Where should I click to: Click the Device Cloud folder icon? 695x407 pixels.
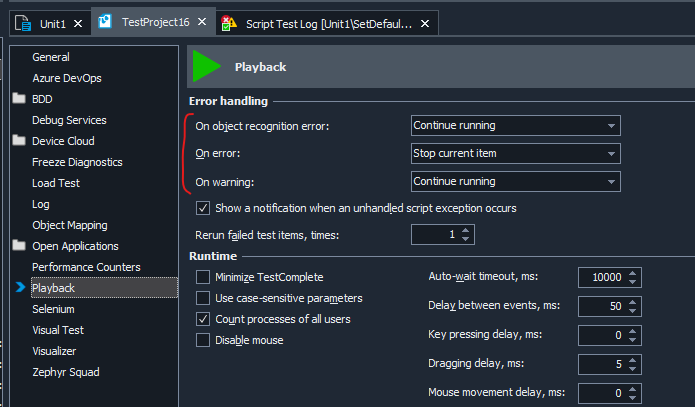point(19,141)
